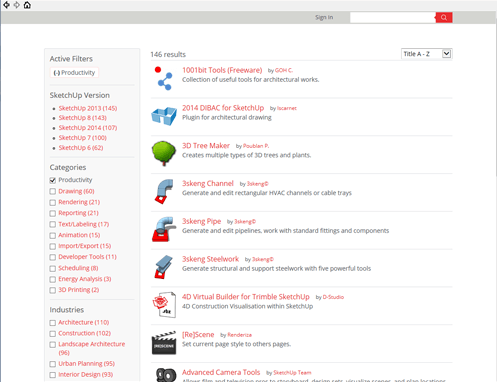This screenshot has height=382, width=497.
Task: Click the Sign In link
Action: click(x=324, y=17)
